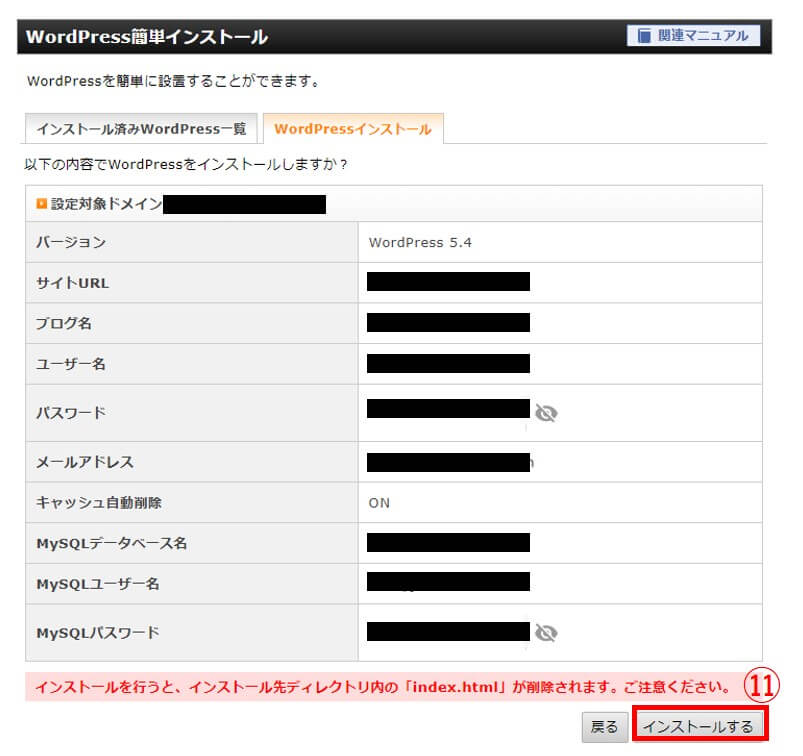803x756 pixels.
Task: Click the 設定対象ドメイン heading text
Action: point(107,204)
